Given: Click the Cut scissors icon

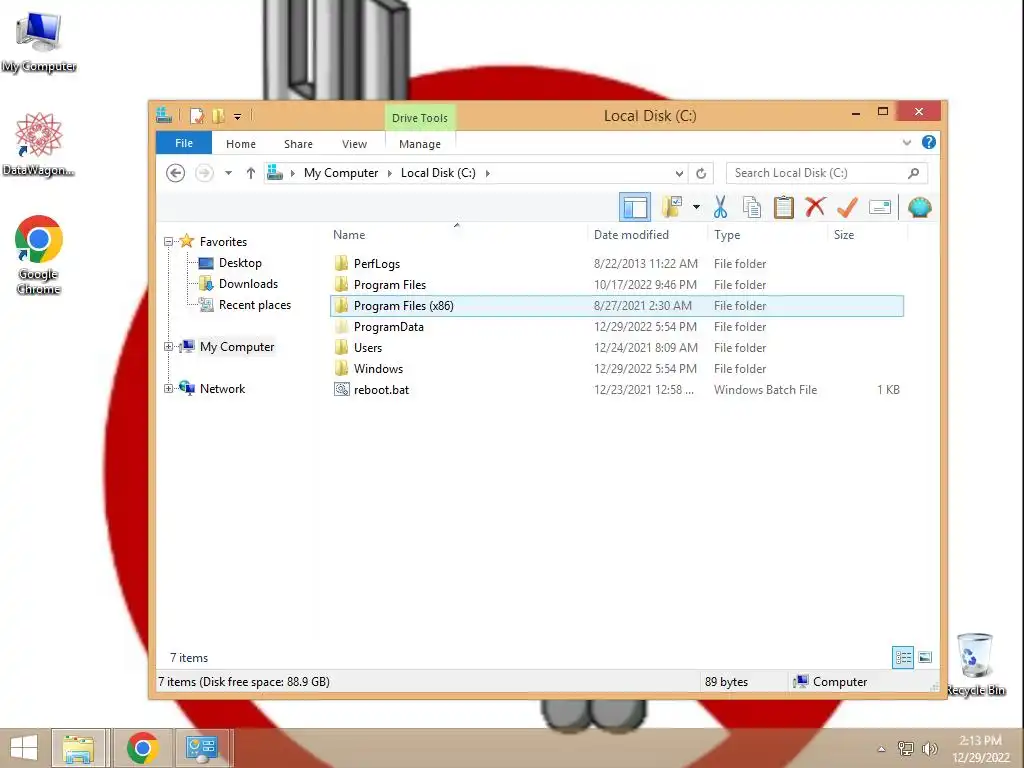Looking at the screenshot, I should tap(720, 208).
